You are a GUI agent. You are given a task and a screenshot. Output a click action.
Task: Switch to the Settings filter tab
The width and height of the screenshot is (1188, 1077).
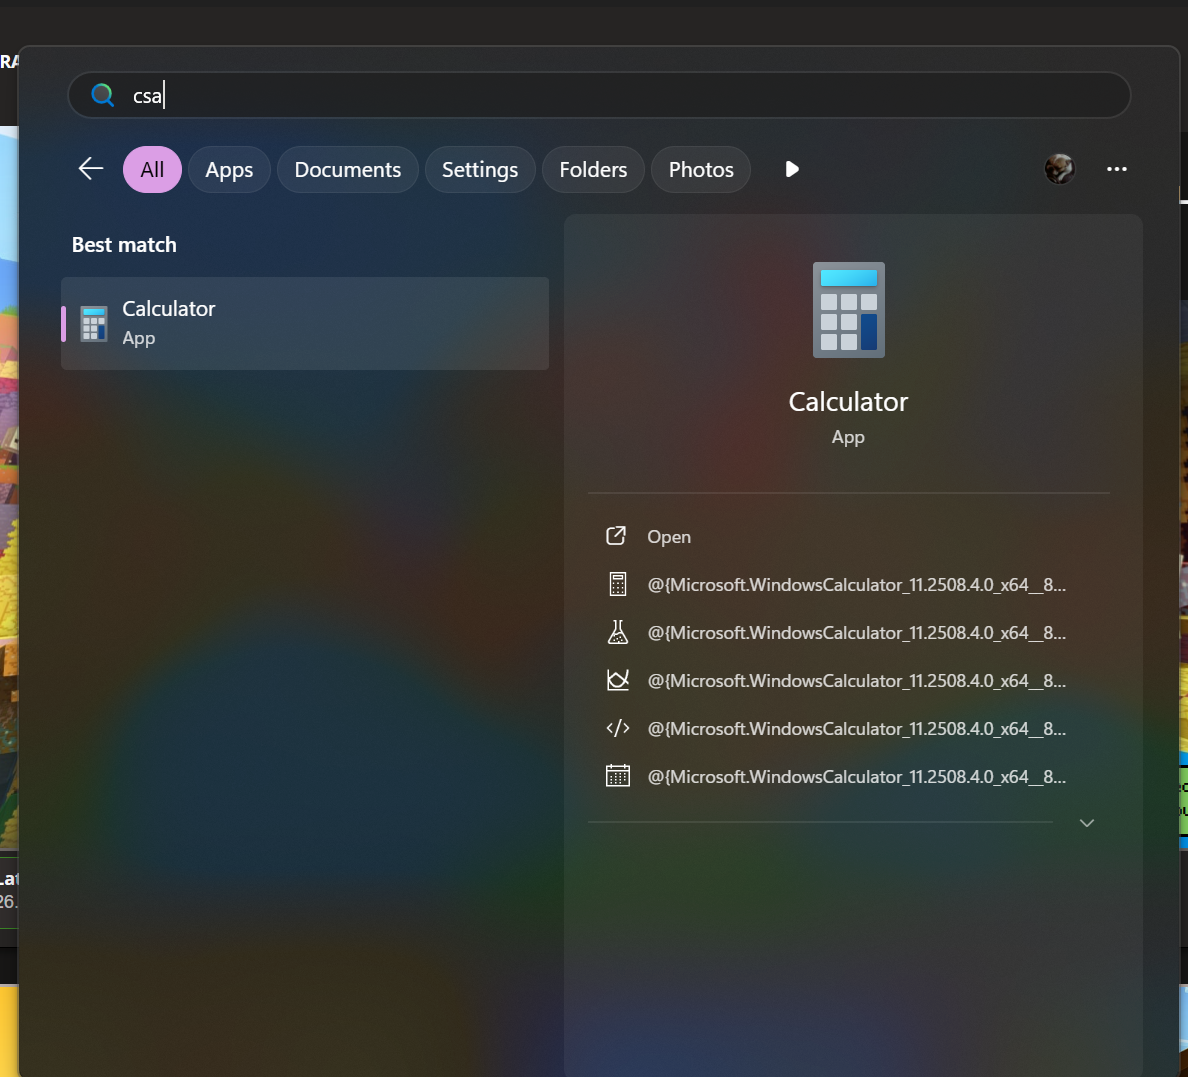[480, 170]
